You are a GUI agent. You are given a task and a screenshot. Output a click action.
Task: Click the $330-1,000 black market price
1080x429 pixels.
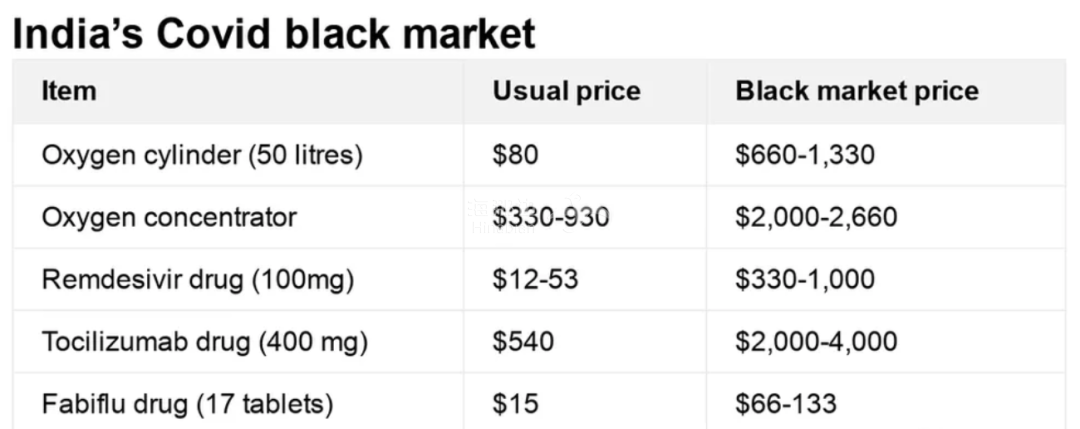[x=804, y=280]
